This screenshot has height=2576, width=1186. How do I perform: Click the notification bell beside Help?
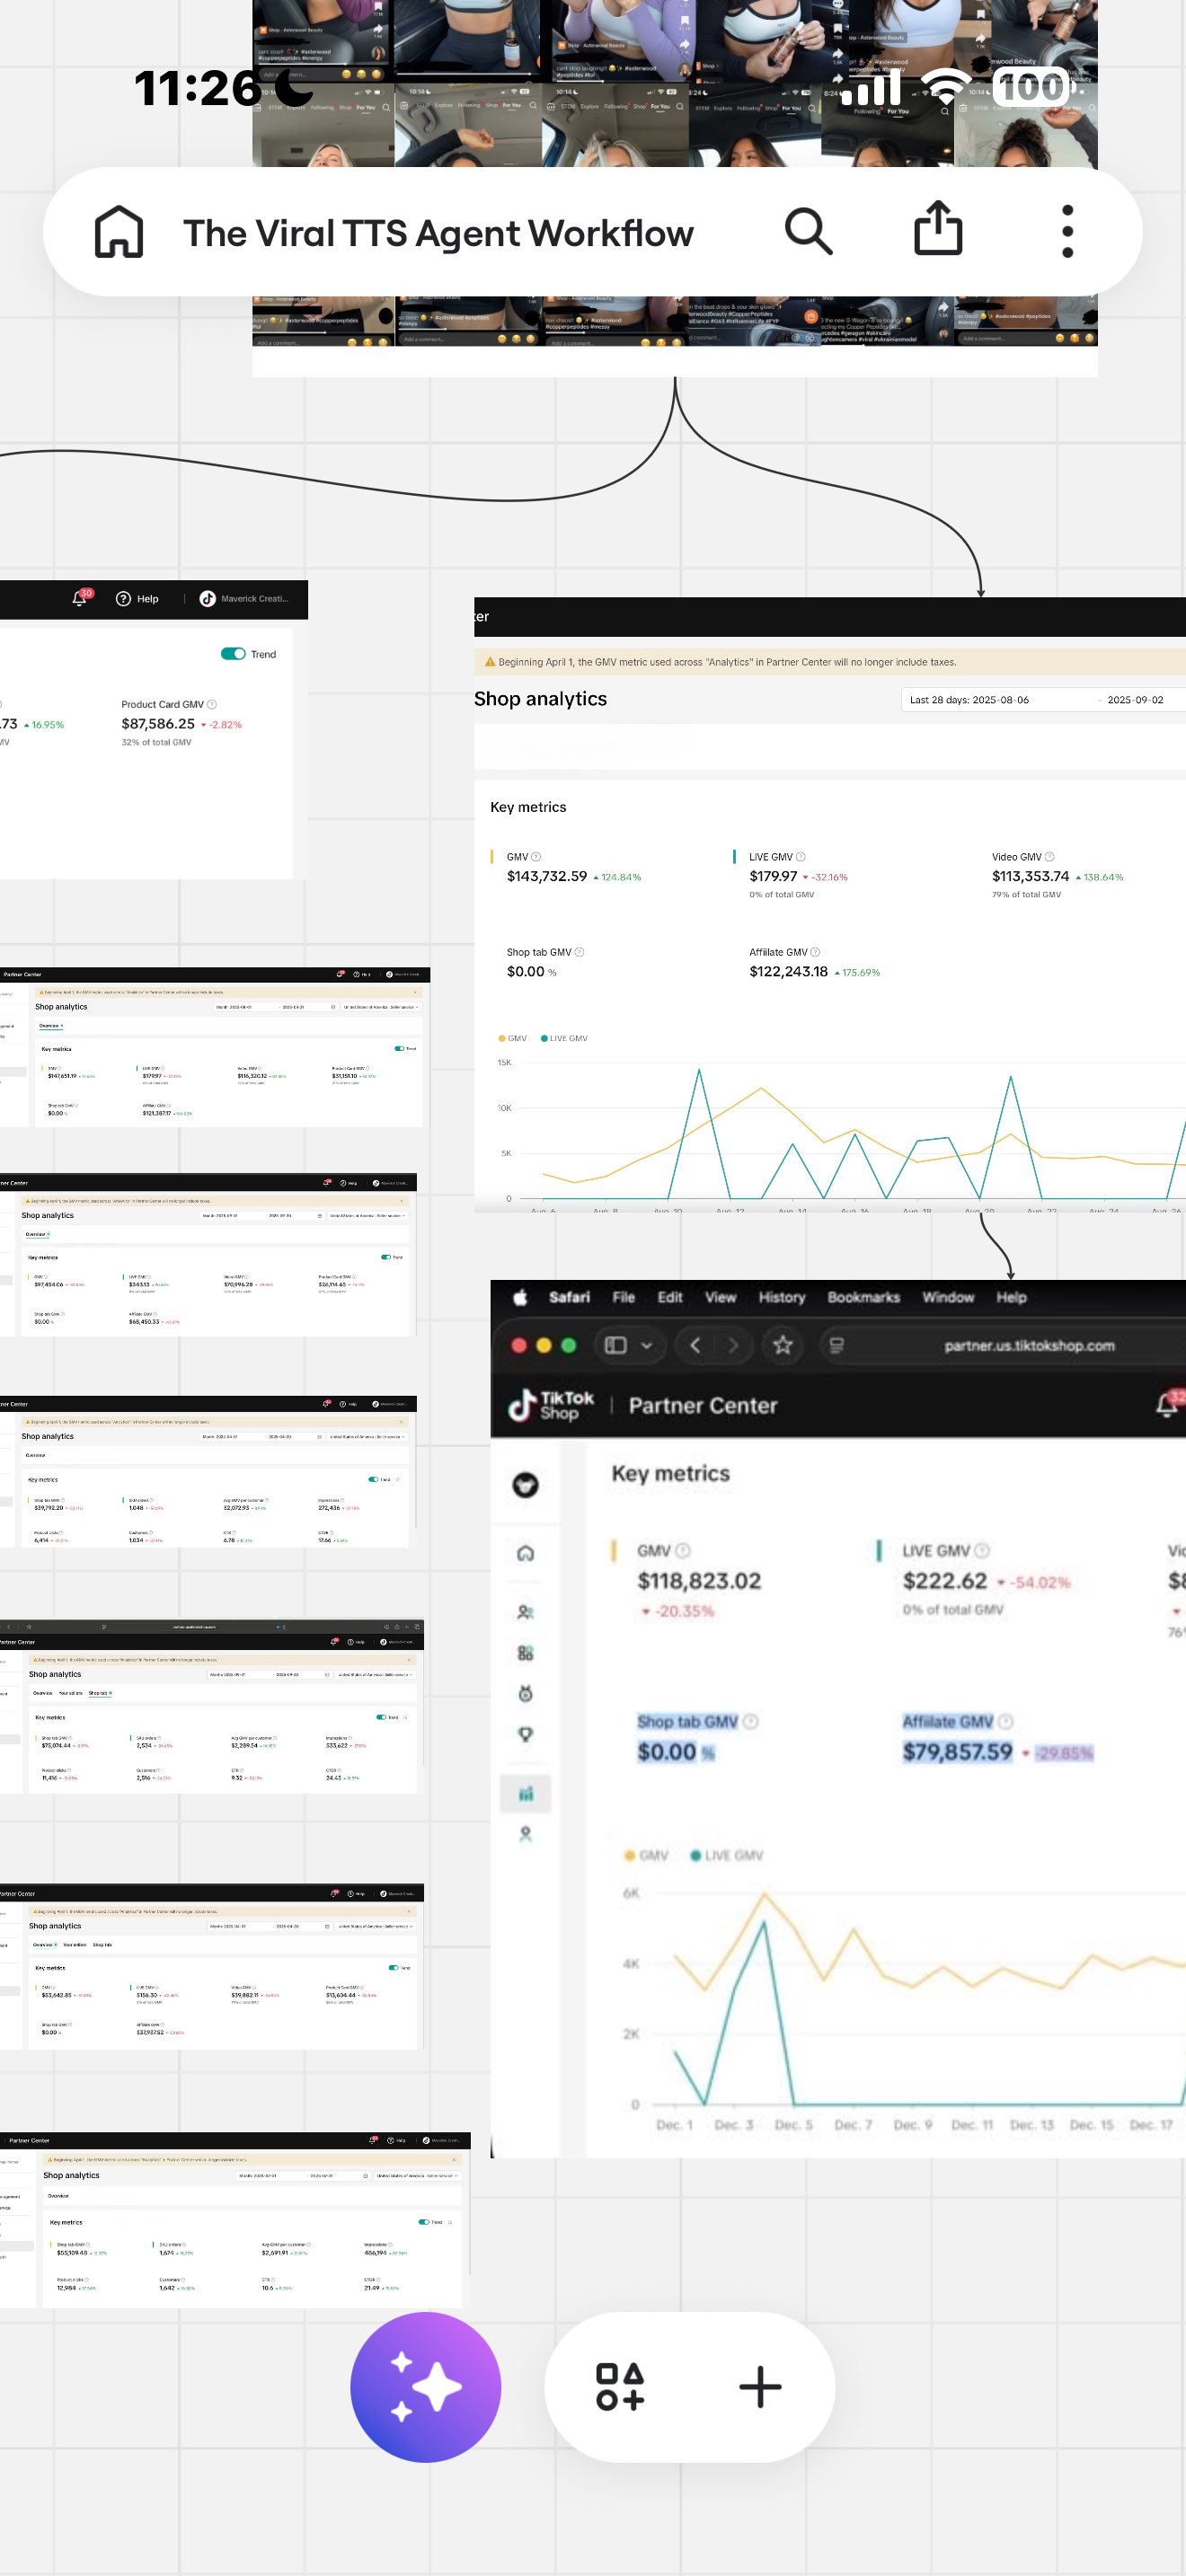pos(80,598)
